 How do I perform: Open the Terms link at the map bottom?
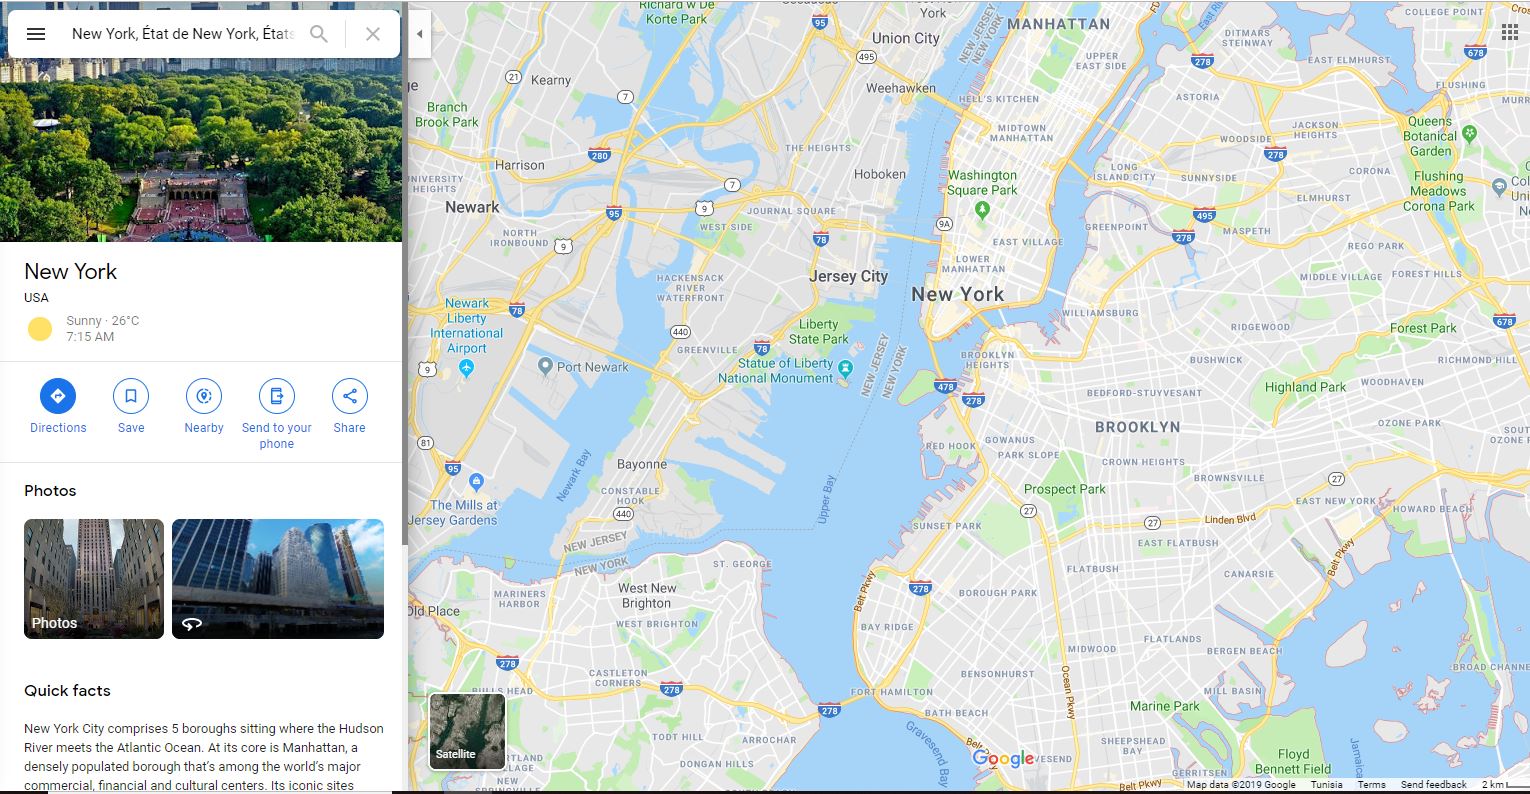point(1371,785)
